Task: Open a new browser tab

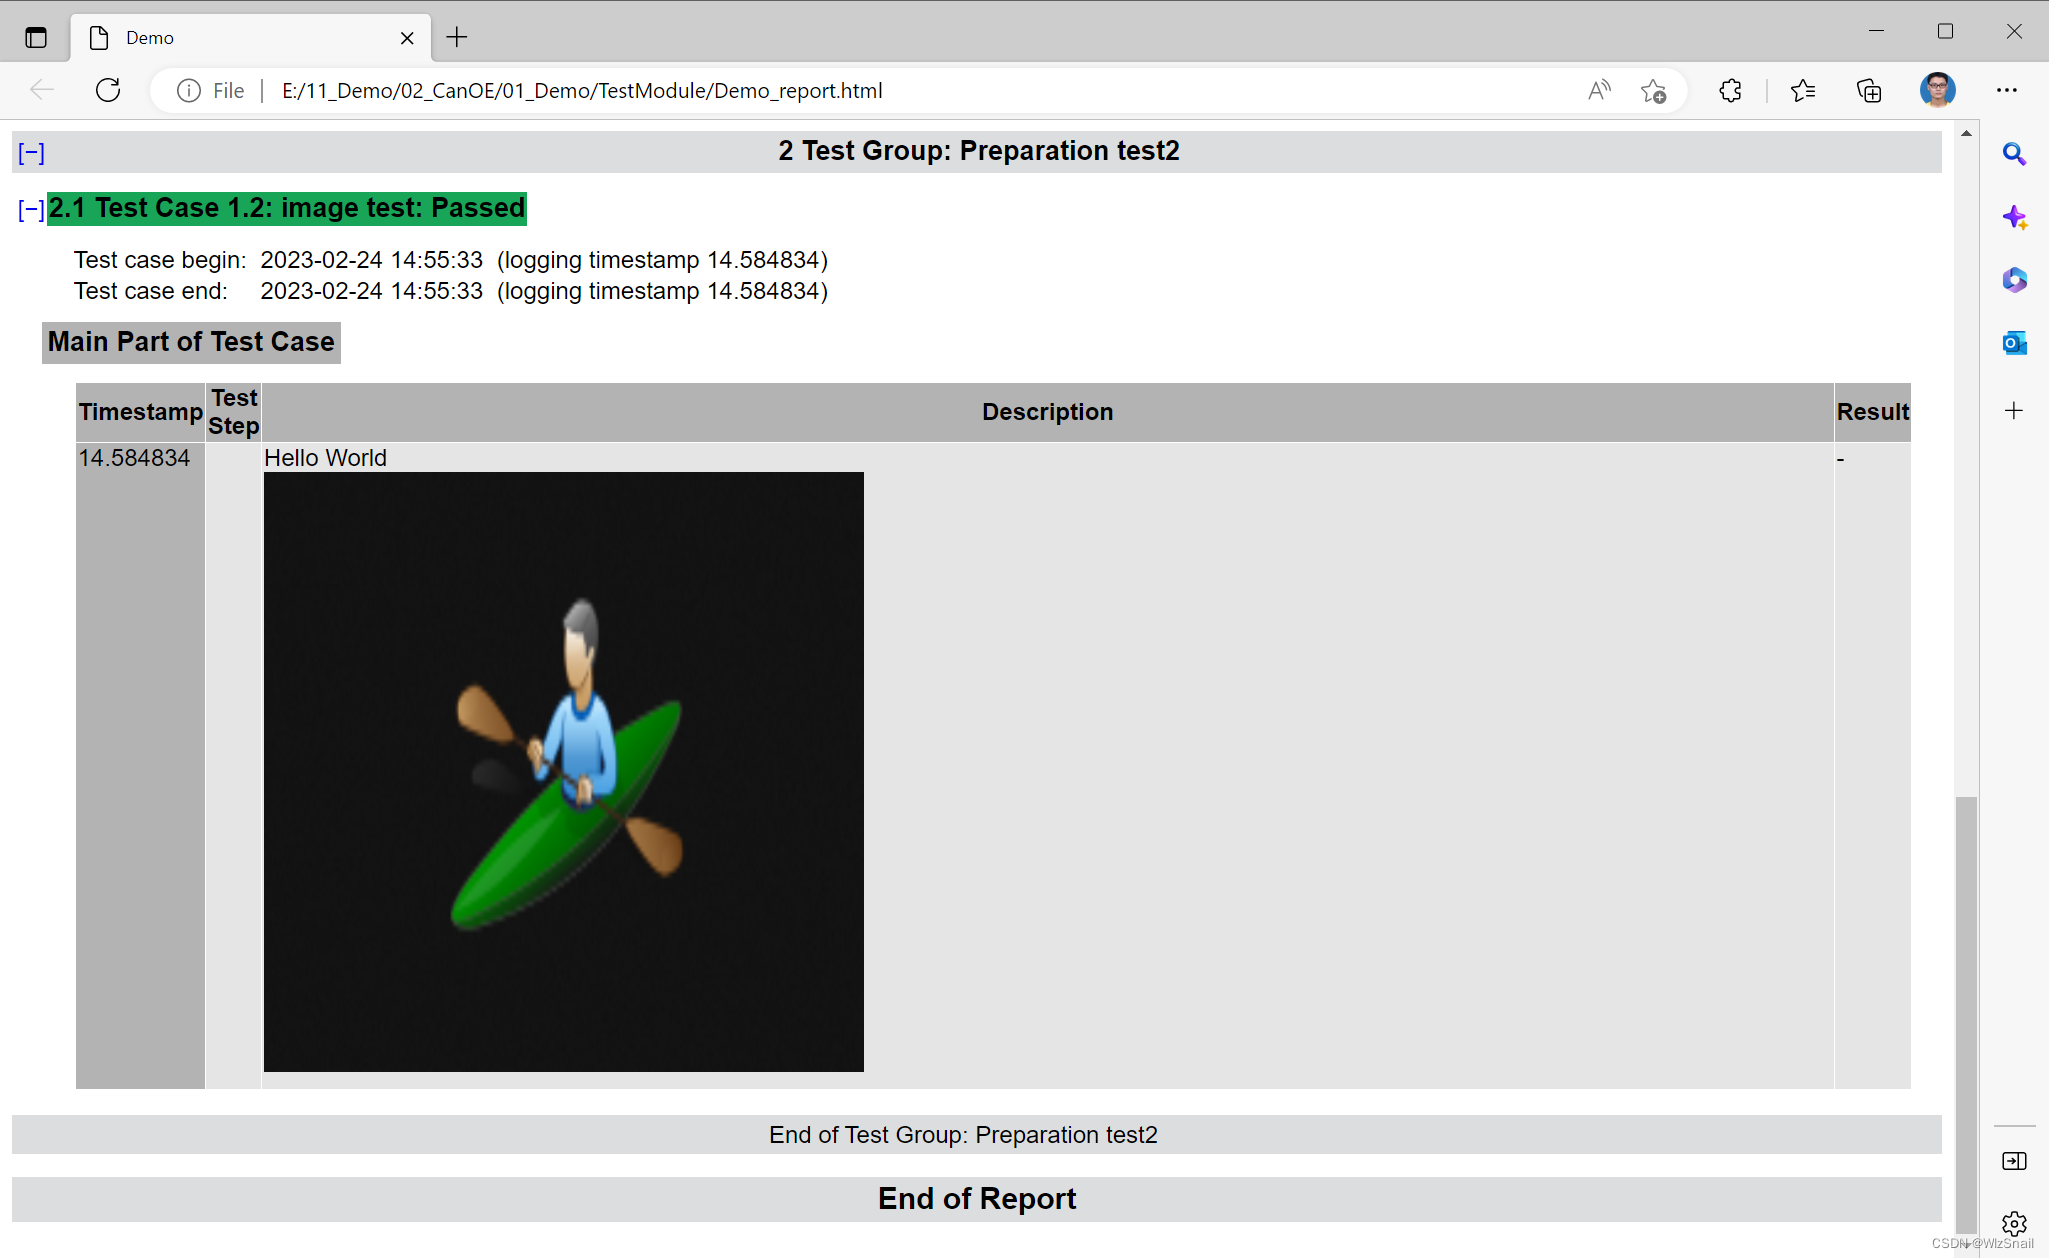Action: 457,38
